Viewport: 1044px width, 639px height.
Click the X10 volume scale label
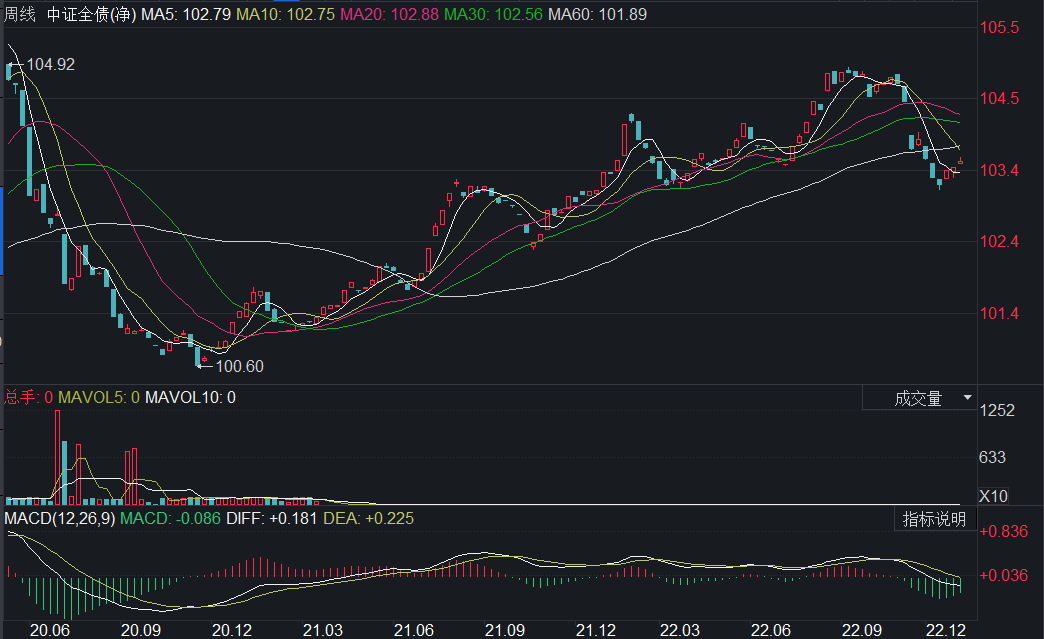(992, 497)
